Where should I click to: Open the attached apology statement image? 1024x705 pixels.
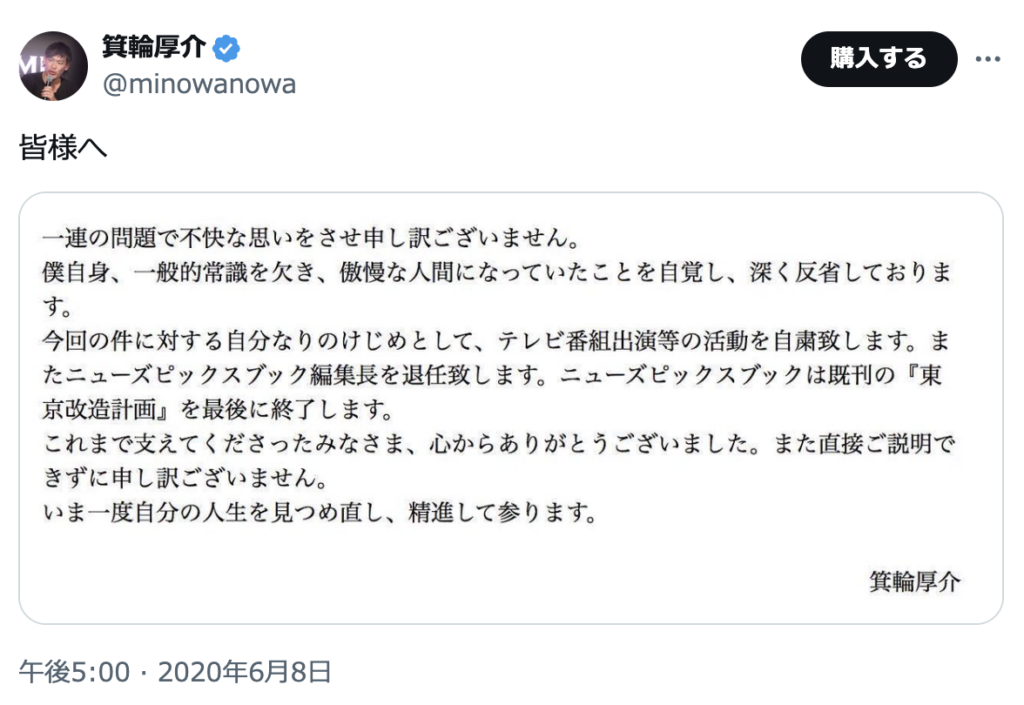511,408
